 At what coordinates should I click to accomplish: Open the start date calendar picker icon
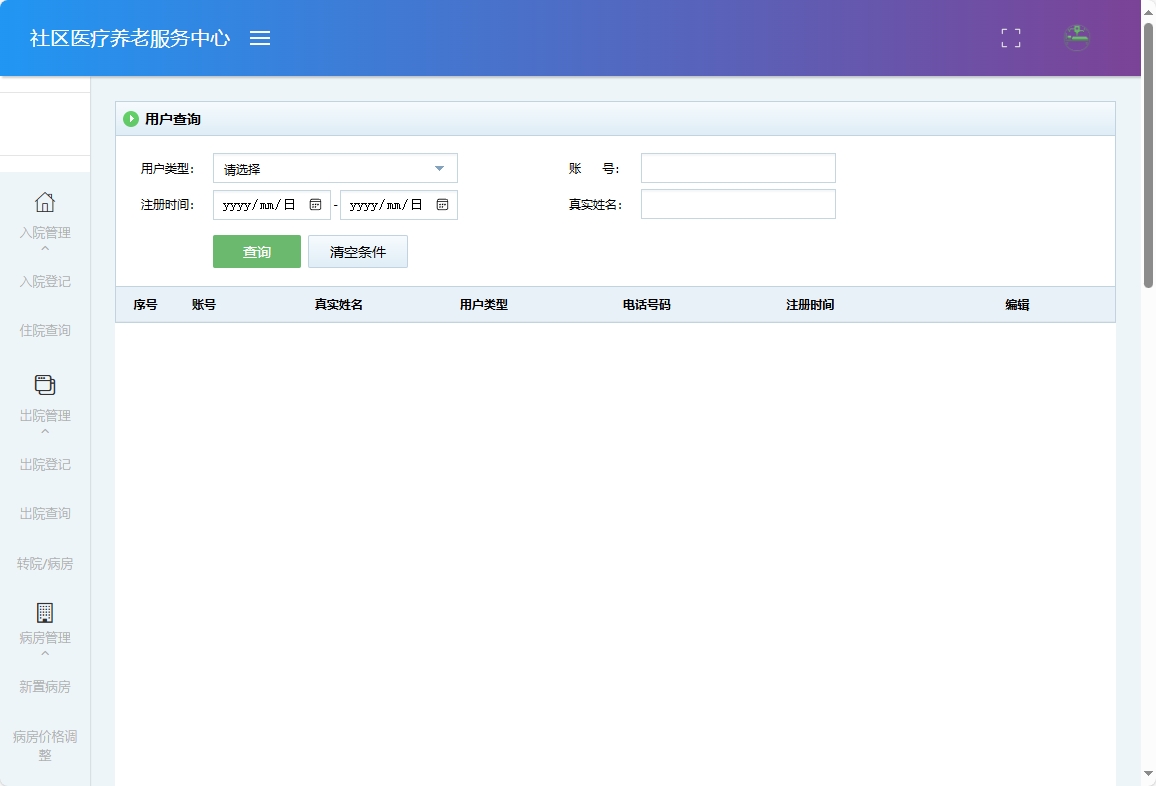(x=316, y=204)
